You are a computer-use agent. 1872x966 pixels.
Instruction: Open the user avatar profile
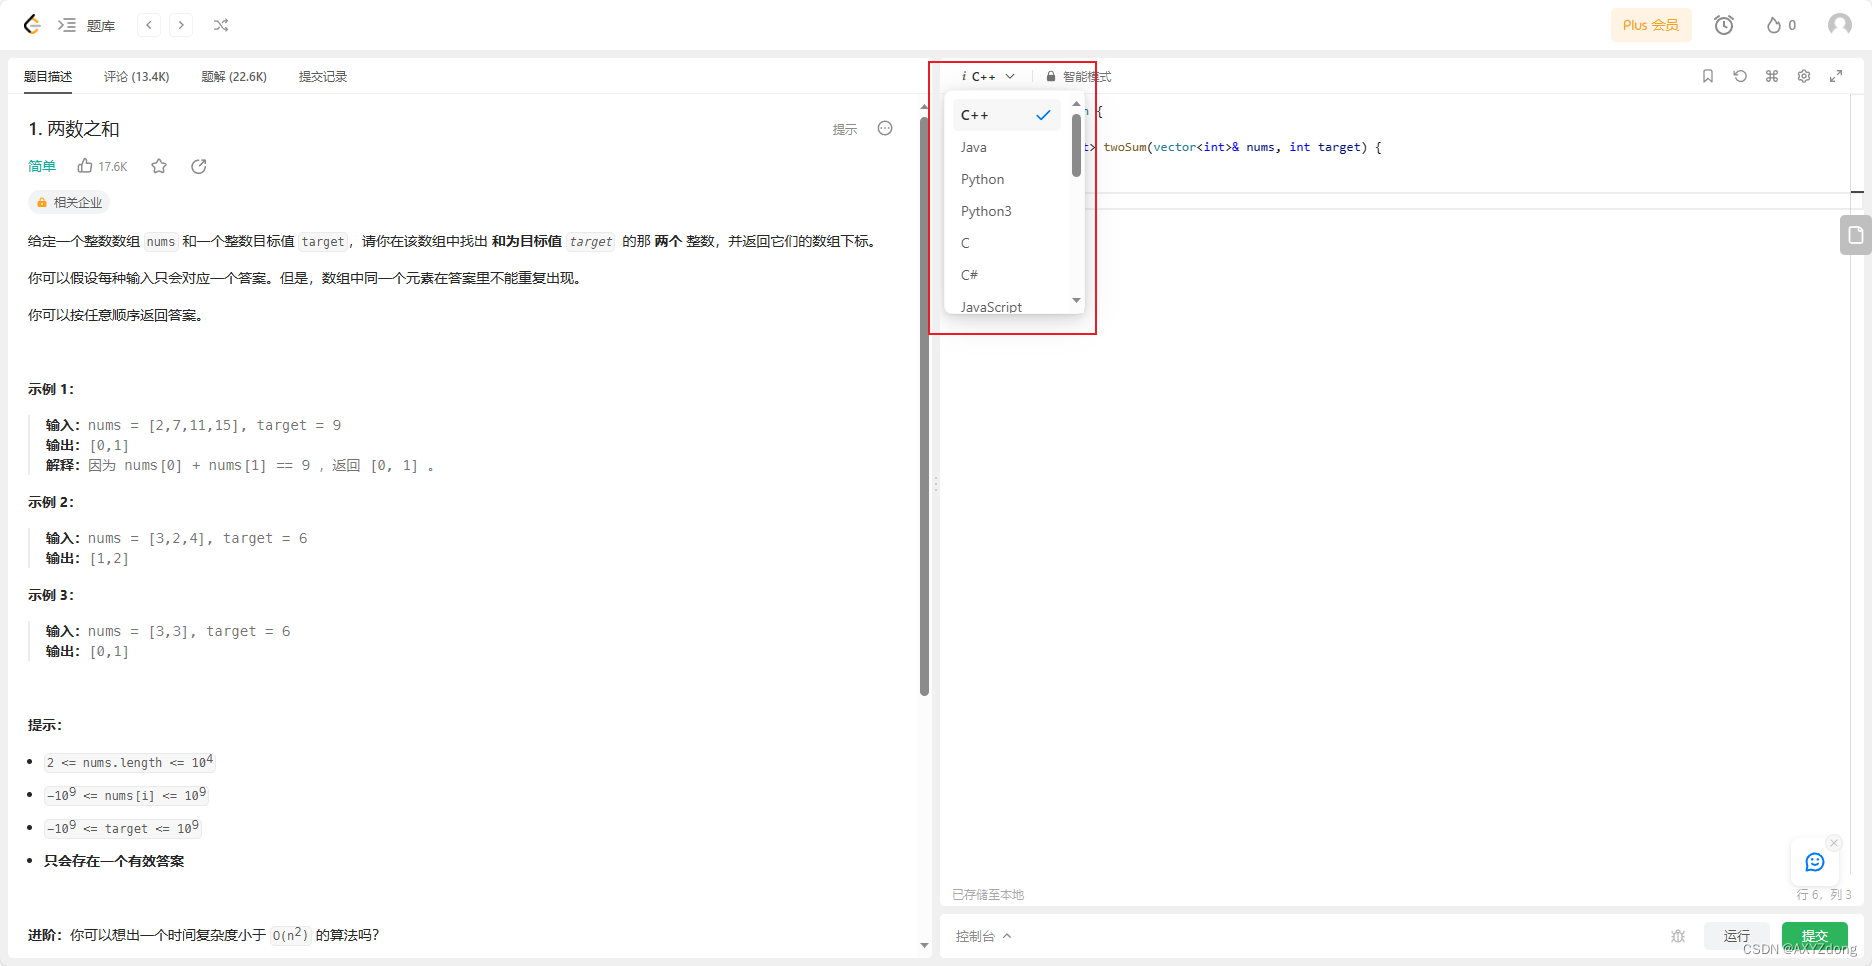1840,25
